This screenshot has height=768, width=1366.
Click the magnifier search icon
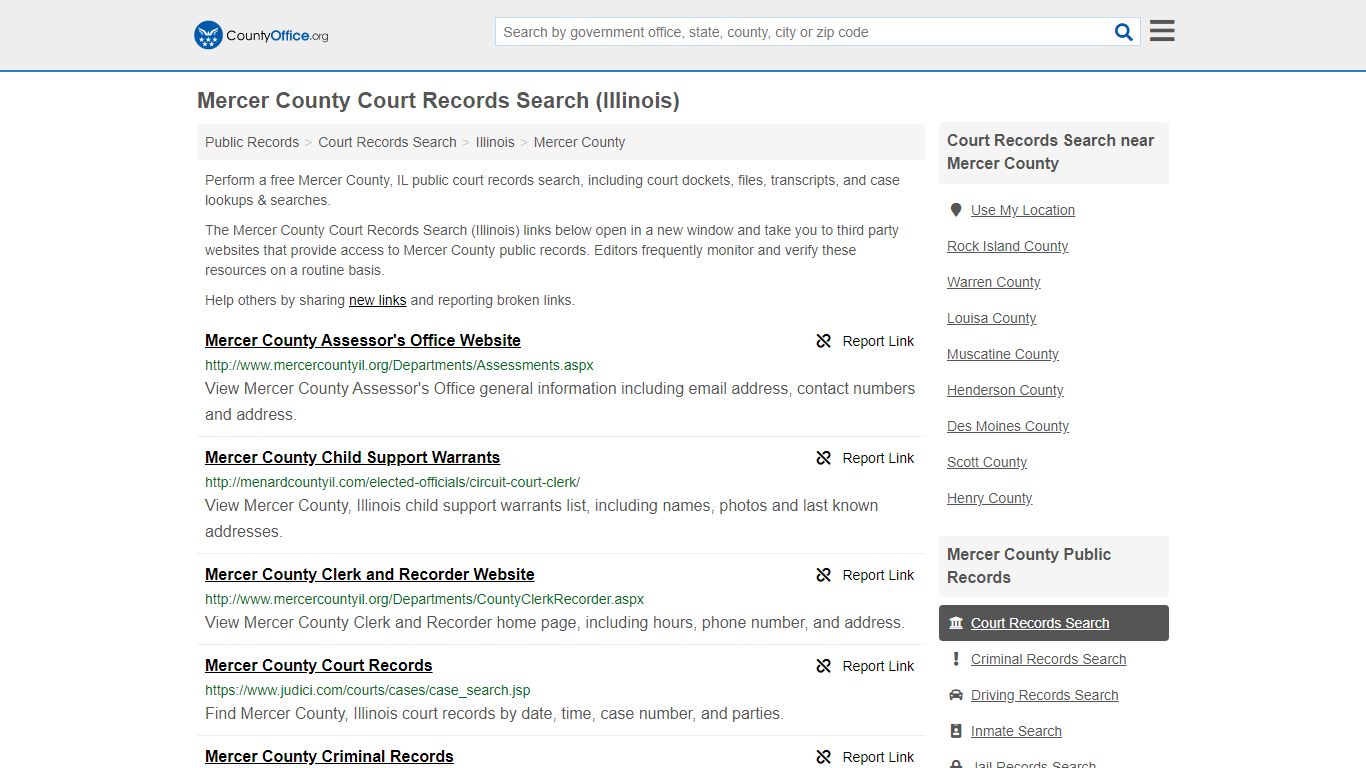[1124, 32]
